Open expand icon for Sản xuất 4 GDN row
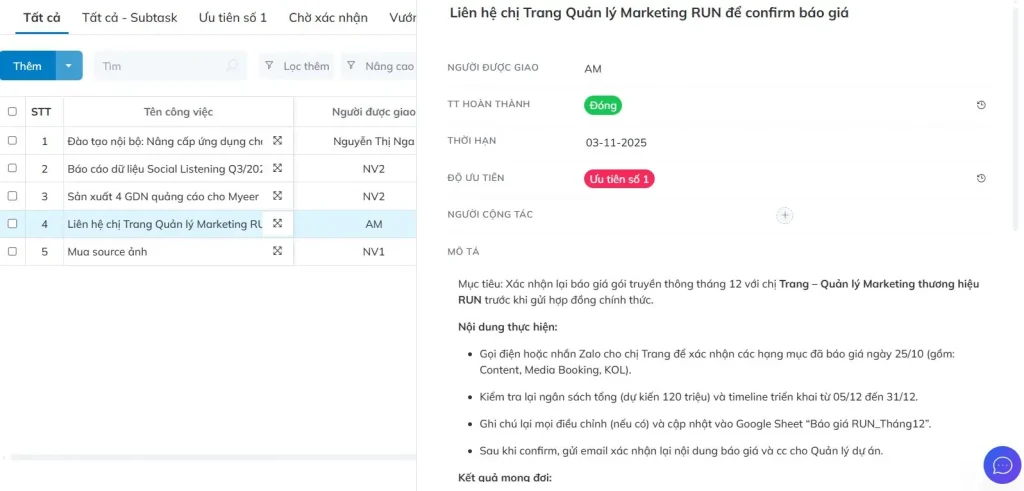Viewport: 1024px width, 491px height. (278, 196)
